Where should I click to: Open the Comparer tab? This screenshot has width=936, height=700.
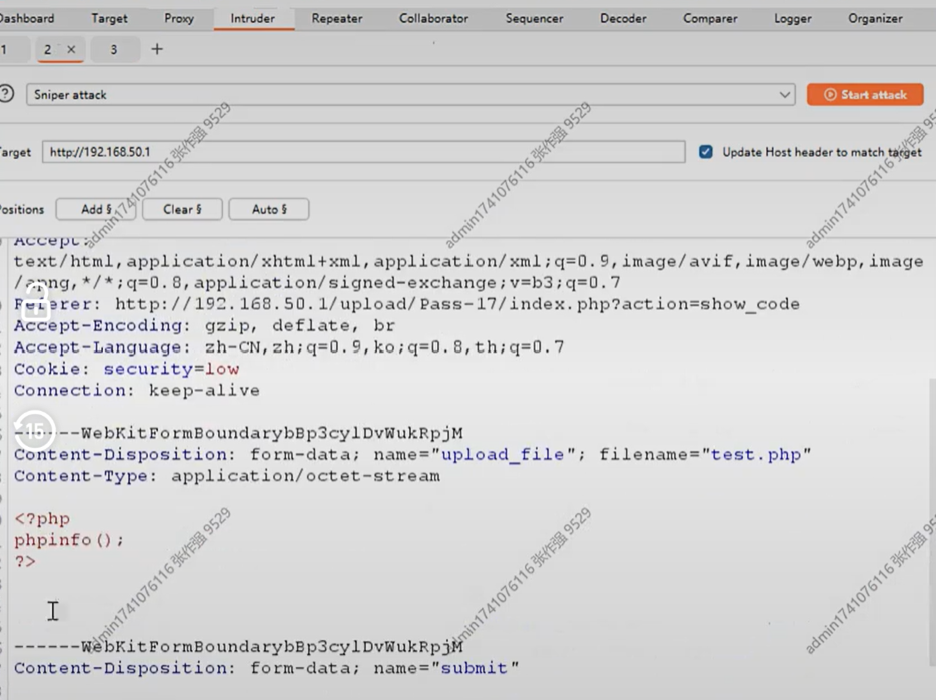coord(710,18)
